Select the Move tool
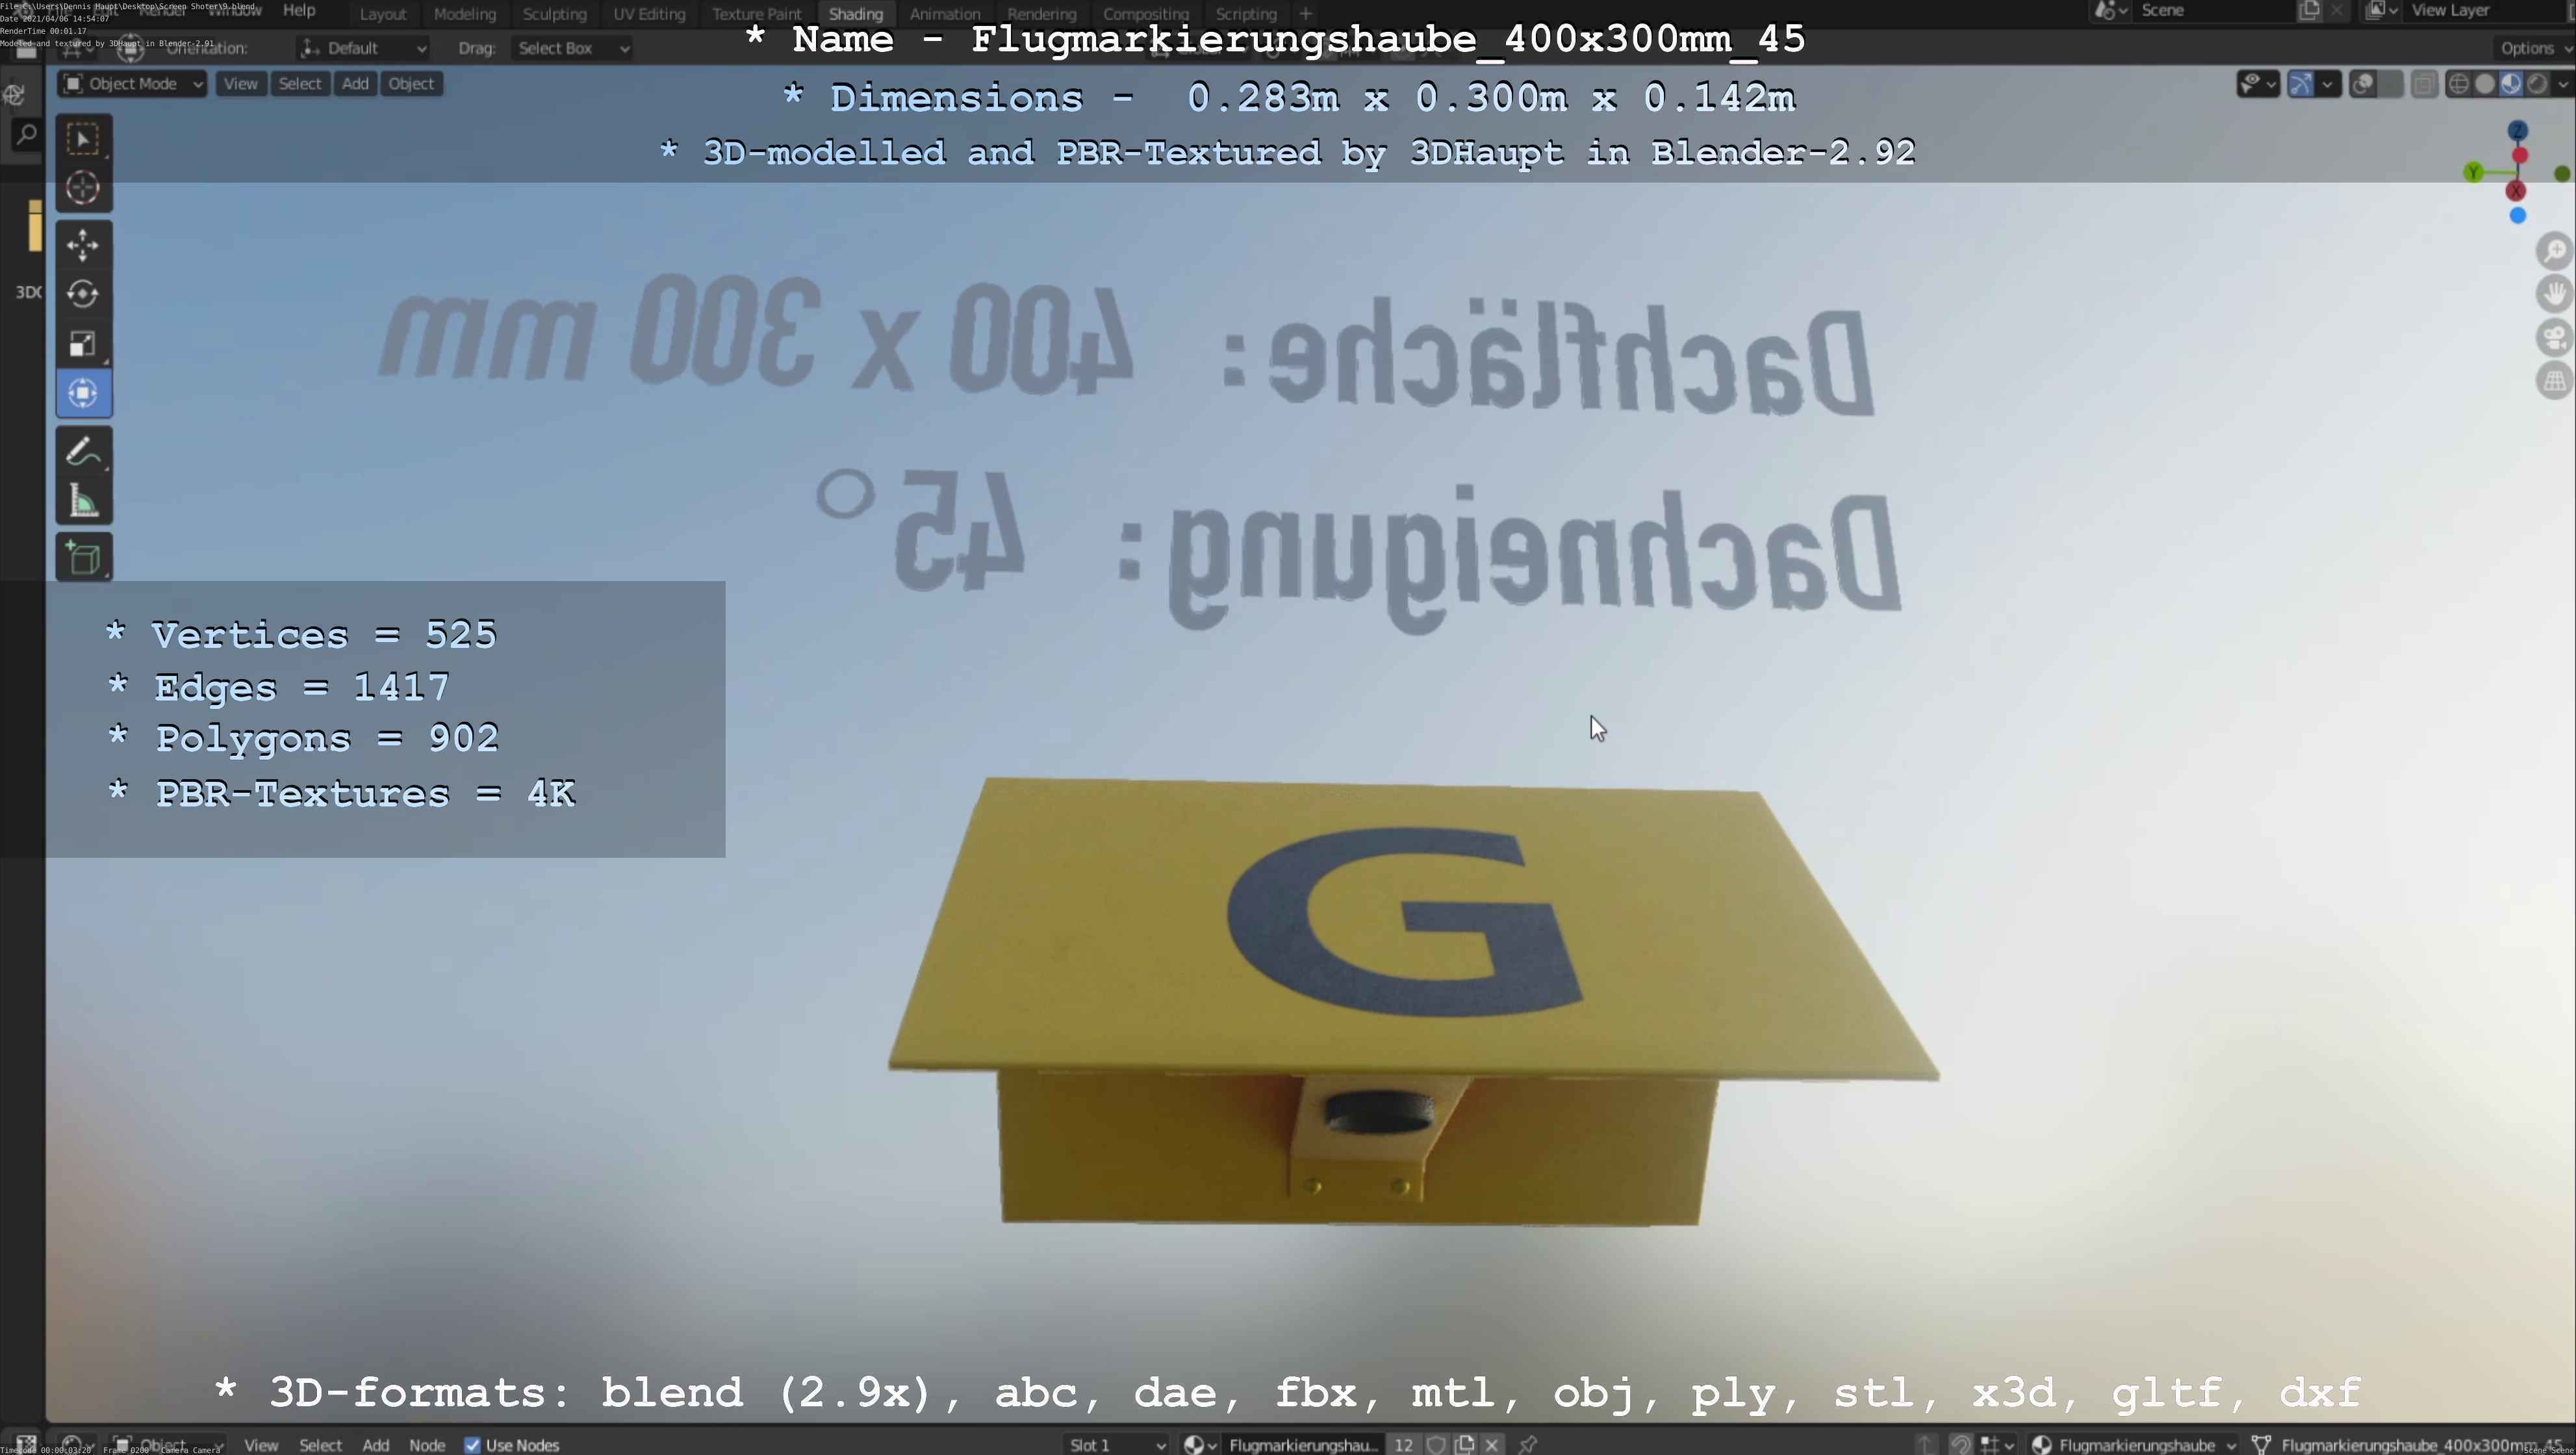Viewport: 2576px width, 1455px height. (83, 245)
